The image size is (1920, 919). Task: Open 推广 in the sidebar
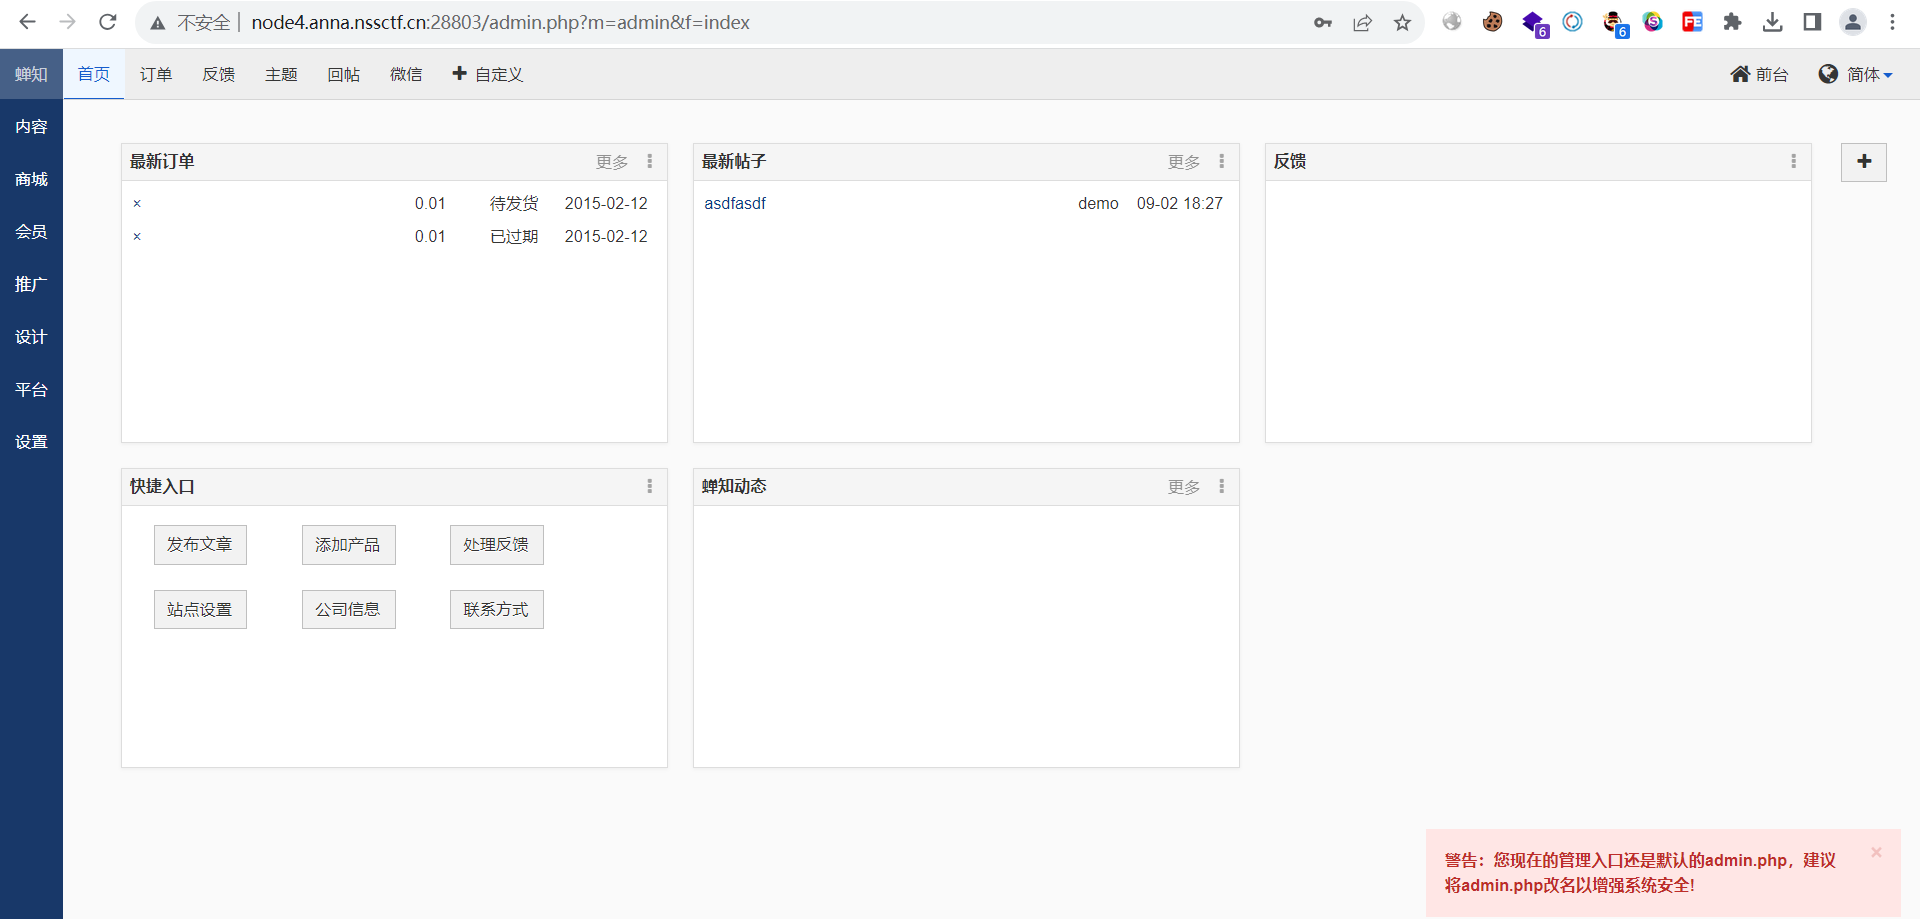[31, 284]
